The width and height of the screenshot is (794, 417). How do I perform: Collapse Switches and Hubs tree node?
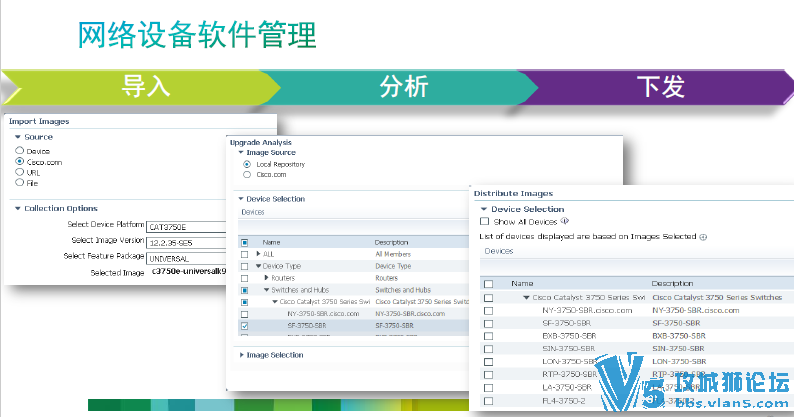tap(266, 290)
